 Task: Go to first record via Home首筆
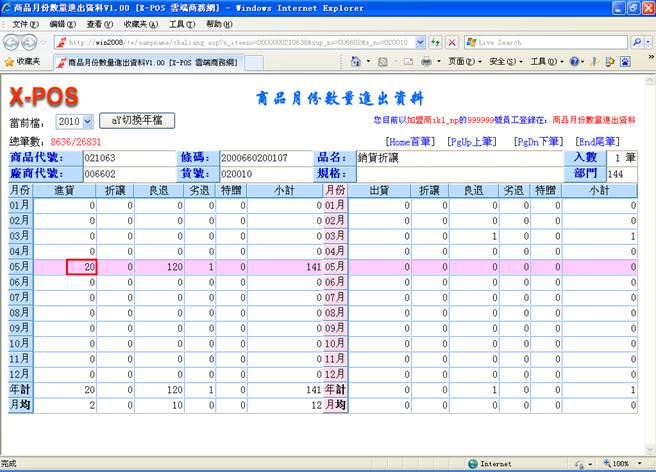click(410, 143)
